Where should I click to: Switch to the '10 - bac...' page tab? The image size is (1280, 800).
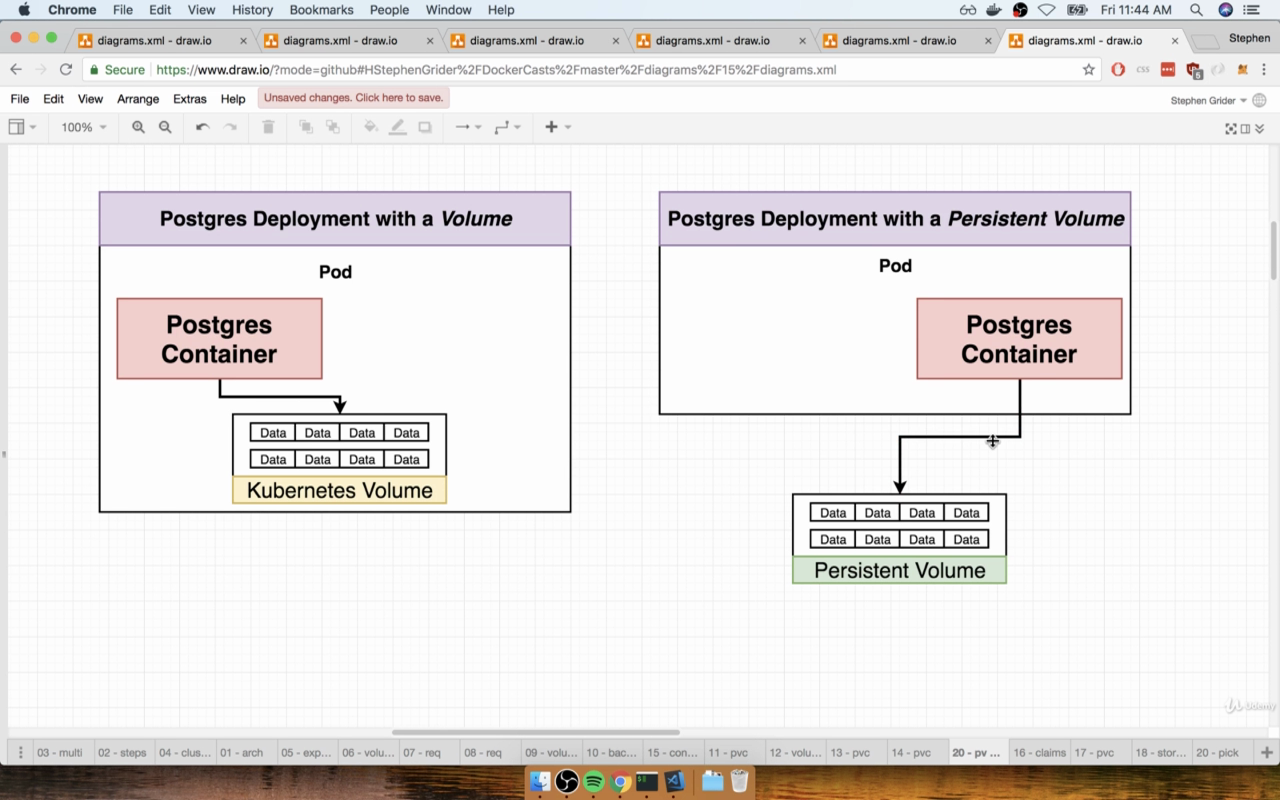click(611, 752)
